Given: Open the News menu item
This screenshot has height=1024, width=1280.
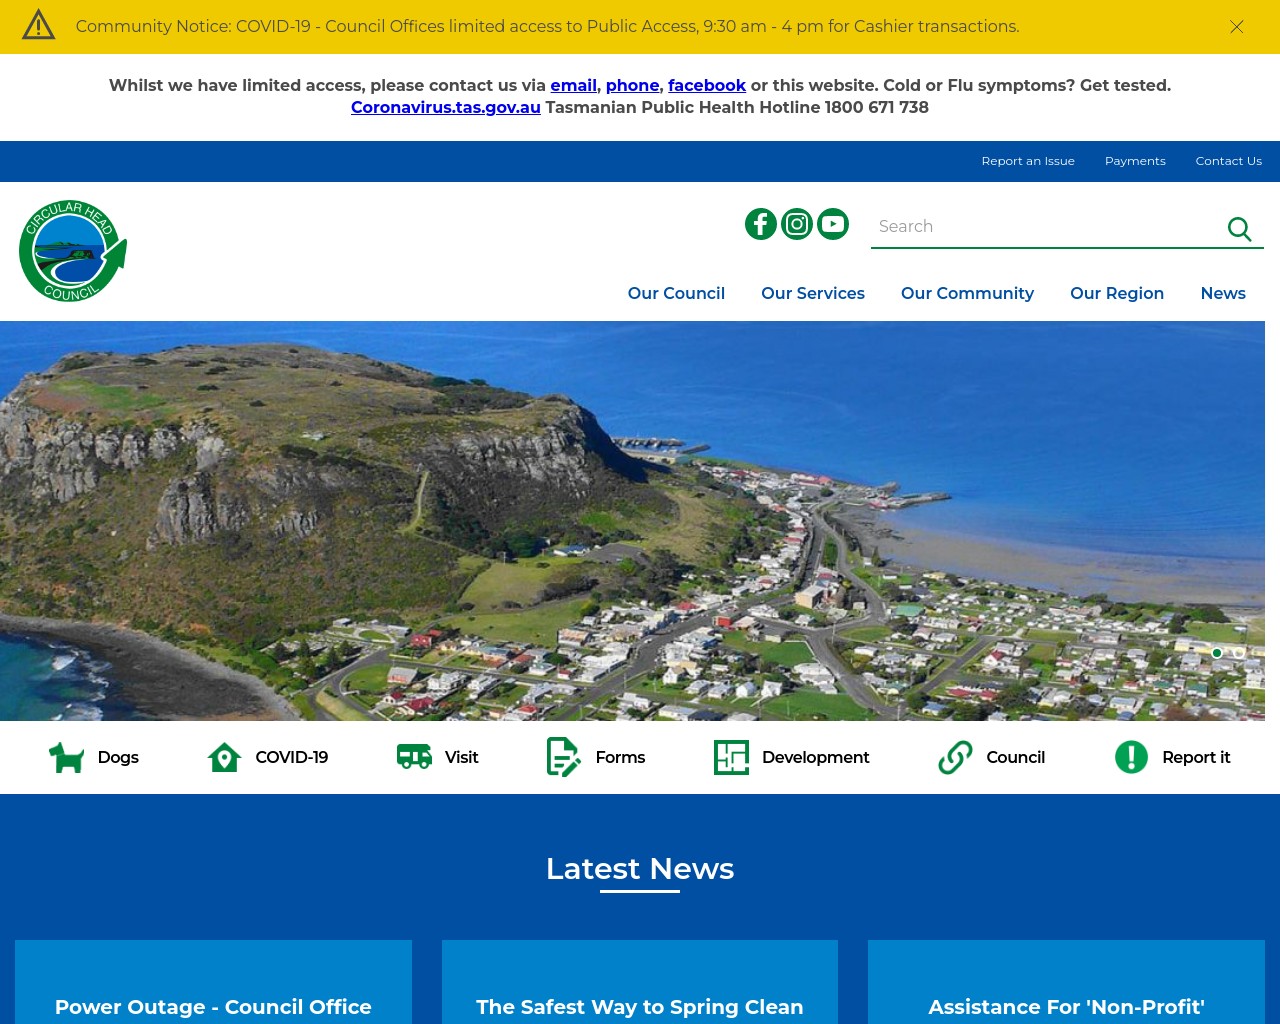Looking at the screenshot, I should pyautogui.click(x=1222, y=293).
